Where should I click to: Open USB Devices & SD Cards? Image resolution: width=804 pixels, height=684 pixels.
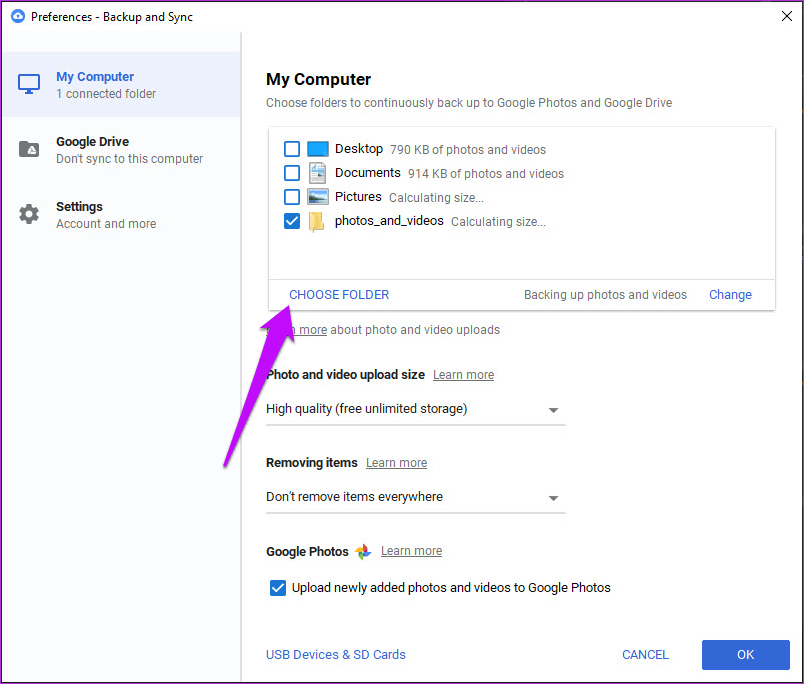tap(336, 655)
